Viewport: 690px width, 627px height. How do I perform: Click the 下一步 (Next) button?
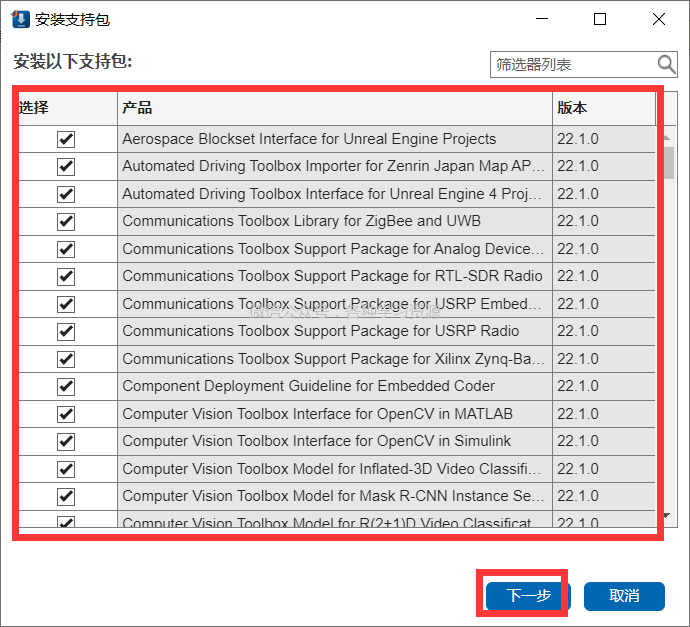pyautogui.click(x=528, y=596)
